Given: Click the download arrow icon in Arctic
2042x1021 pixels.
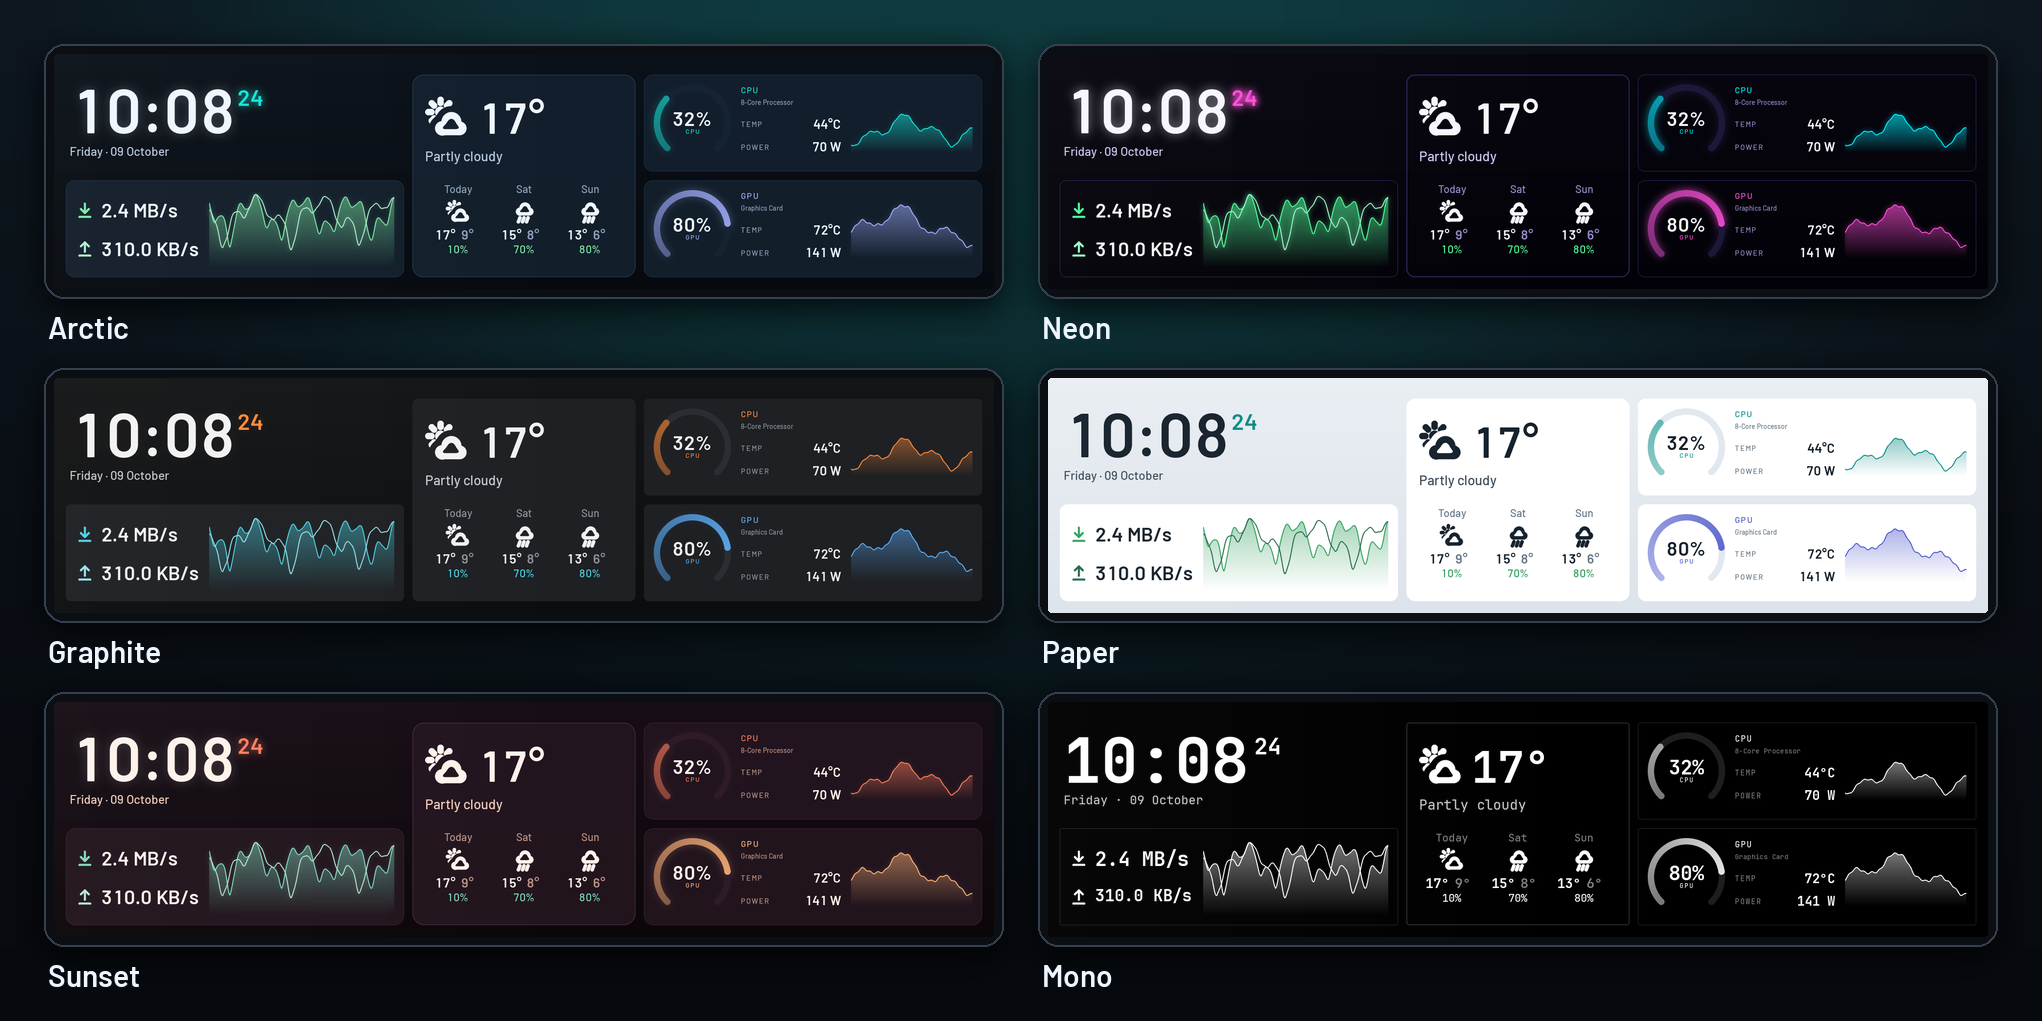Looking at the screenshot, I should 85,211.
